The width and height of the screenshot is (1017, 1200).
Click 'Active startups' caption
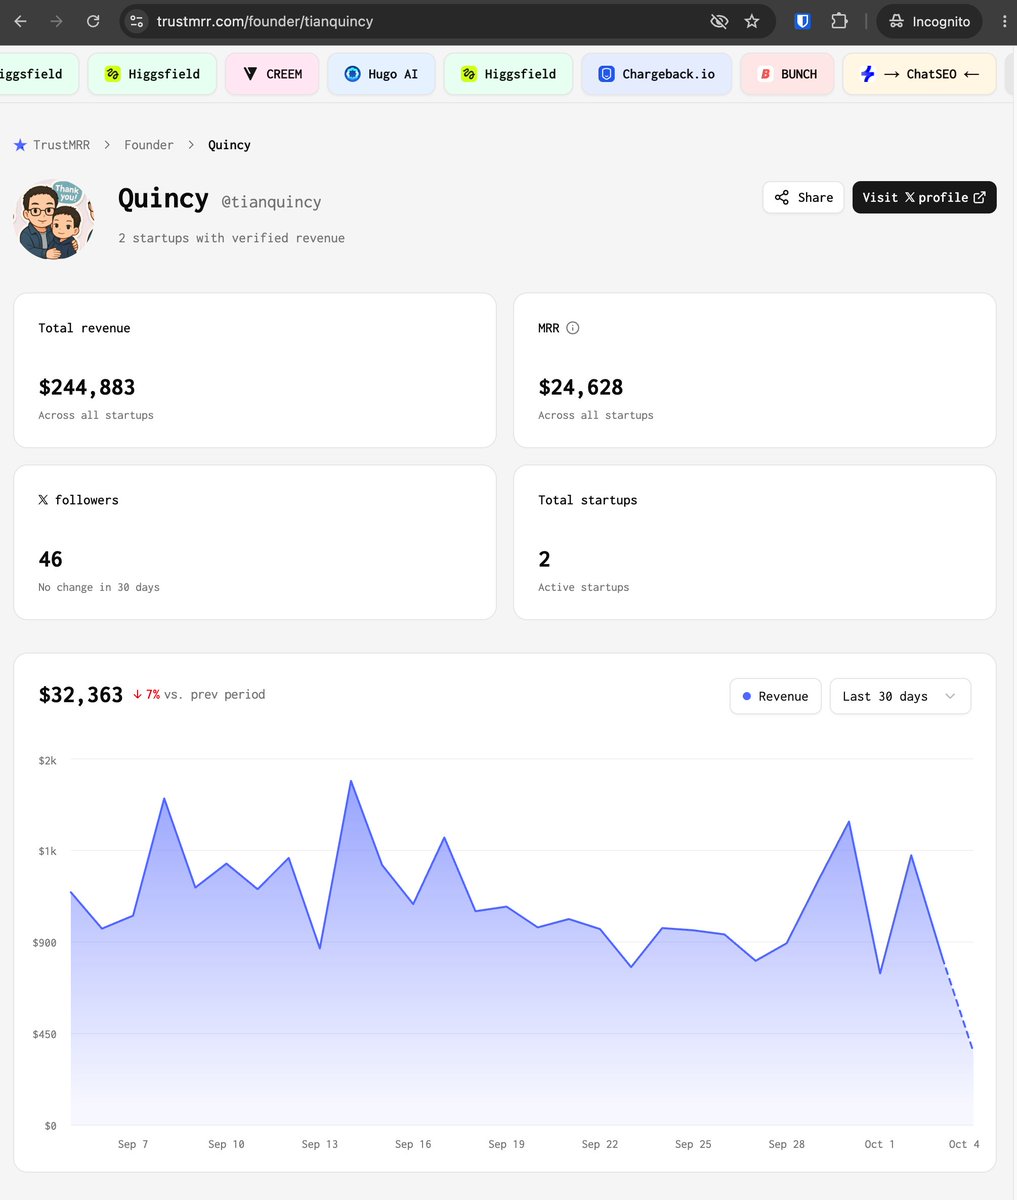pyautogui.click(x=584, y=587)
